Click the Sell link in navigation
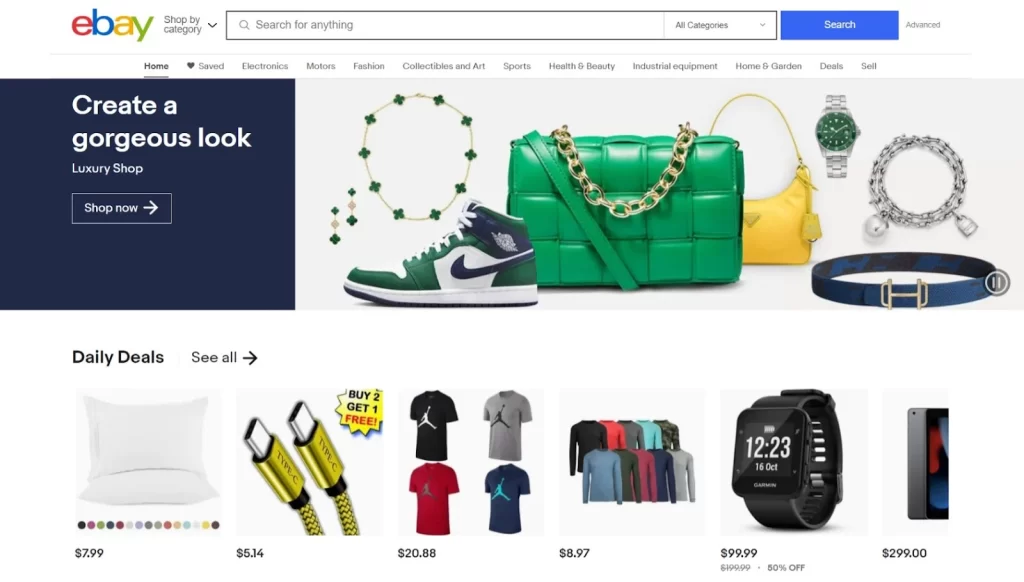 coord(868,66)
